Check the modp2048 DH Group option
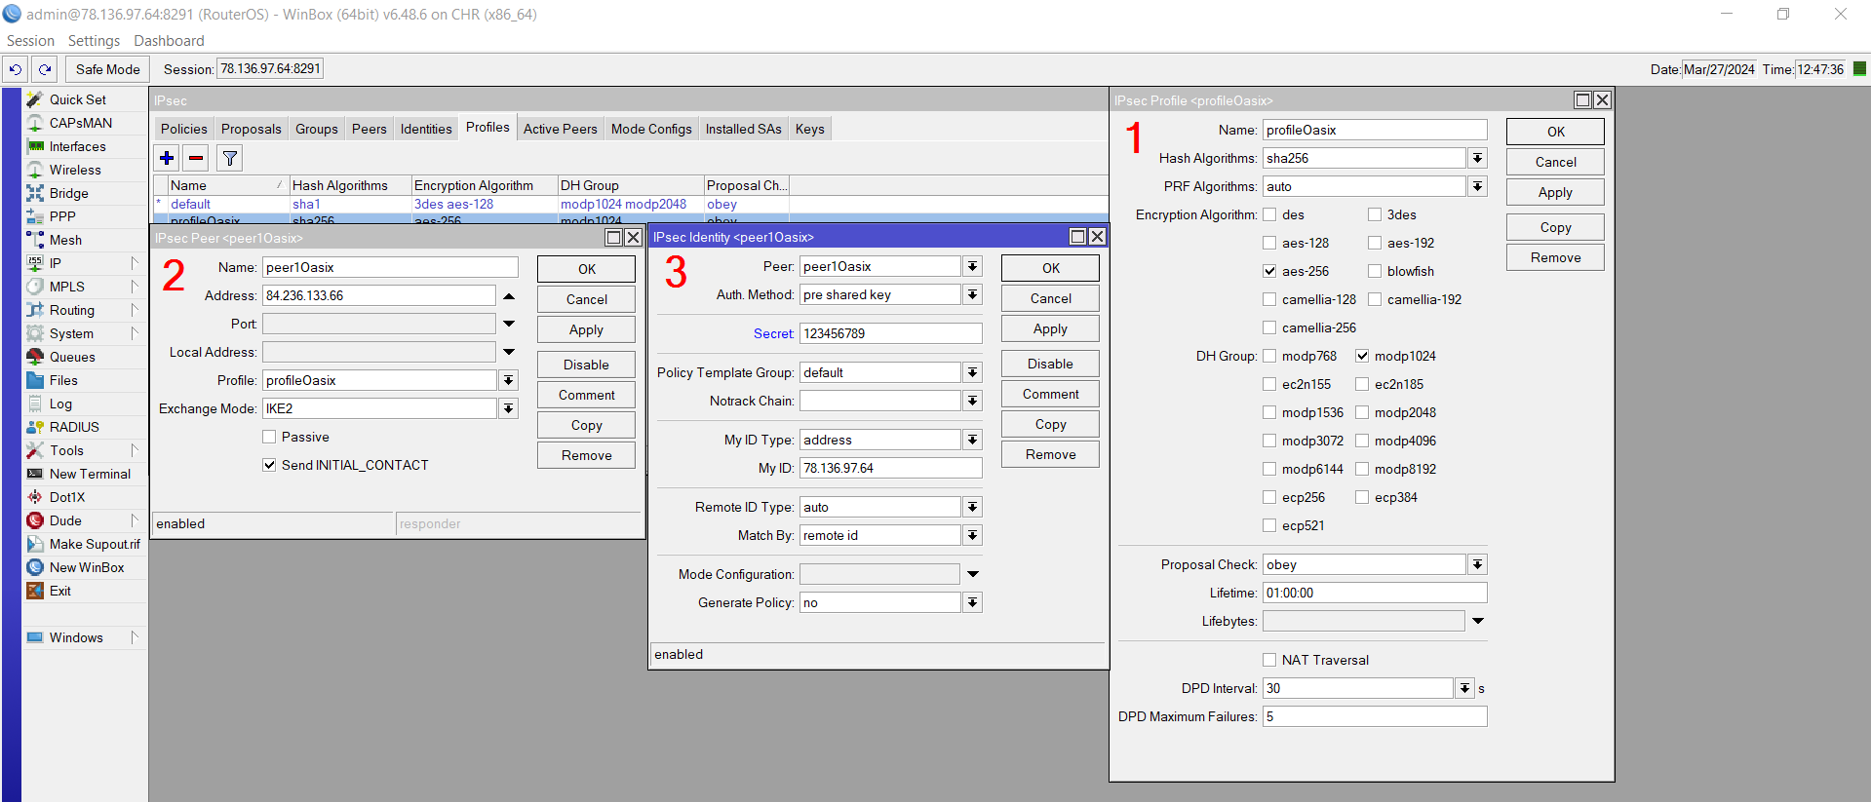This screenshot has height=802, width=1871. (x=1362, y=412)
